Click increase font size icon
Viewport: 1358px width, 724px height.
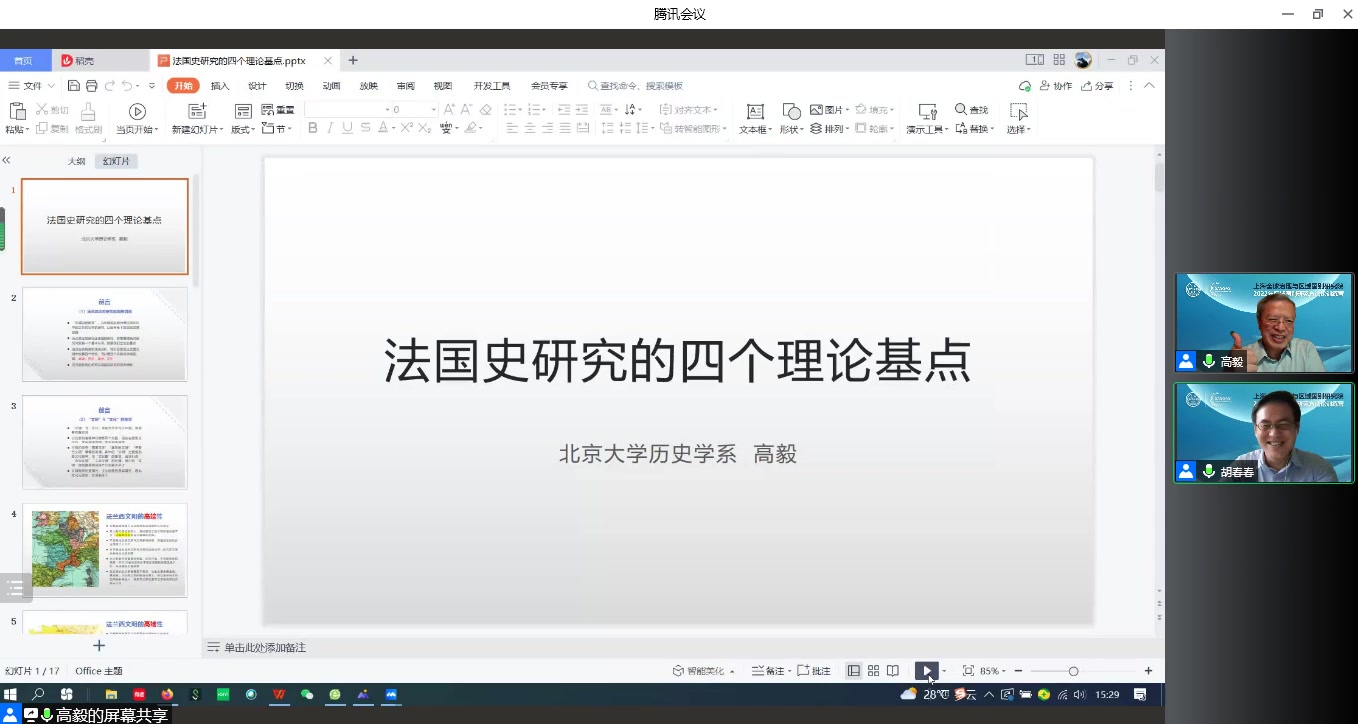(450, 110)
